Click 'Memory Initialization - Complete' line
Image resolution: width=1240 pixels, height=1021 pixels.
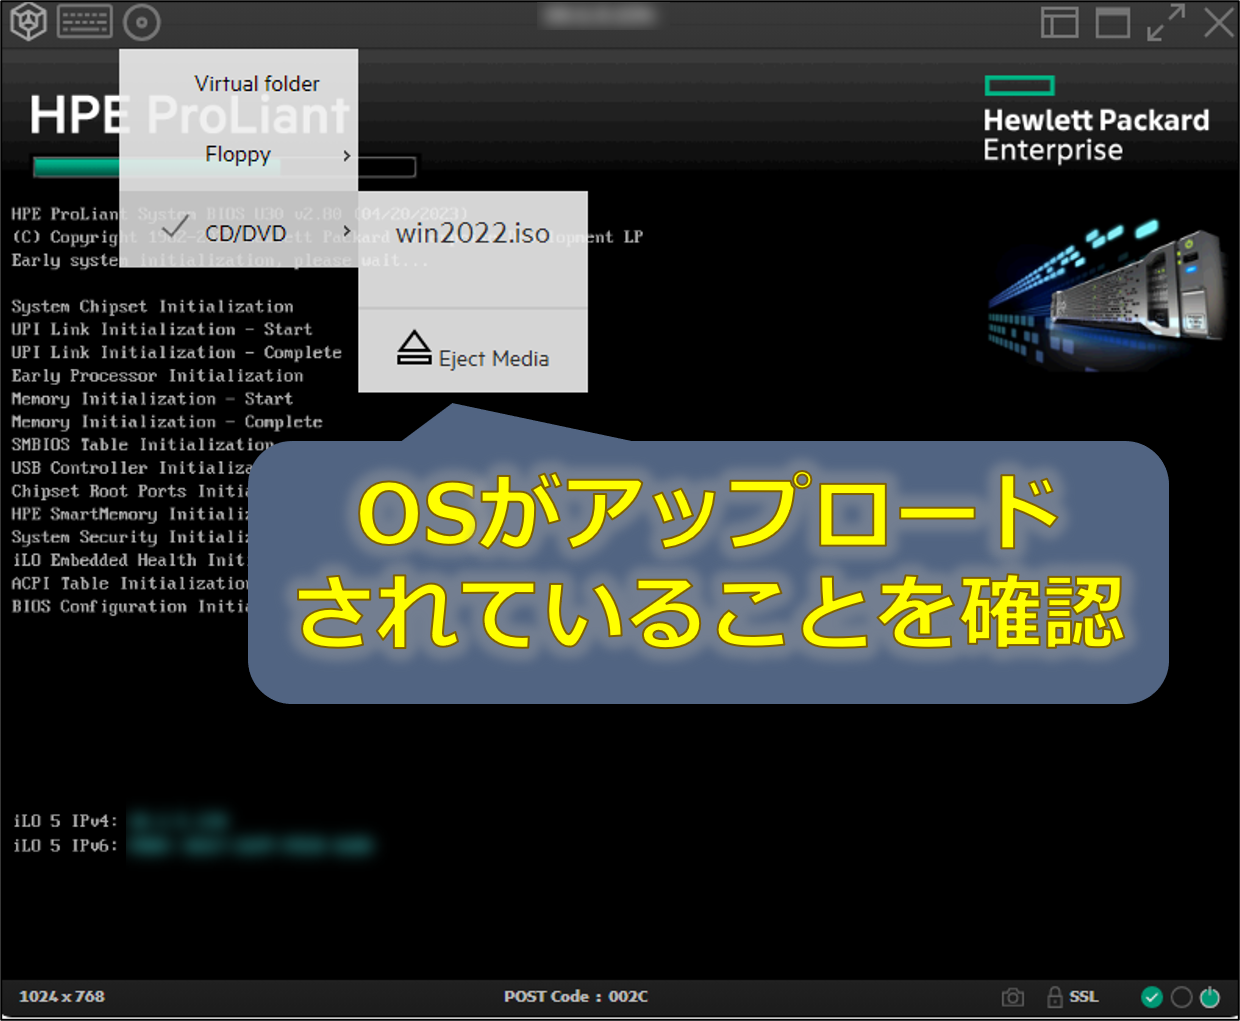[x=167, y=421]
